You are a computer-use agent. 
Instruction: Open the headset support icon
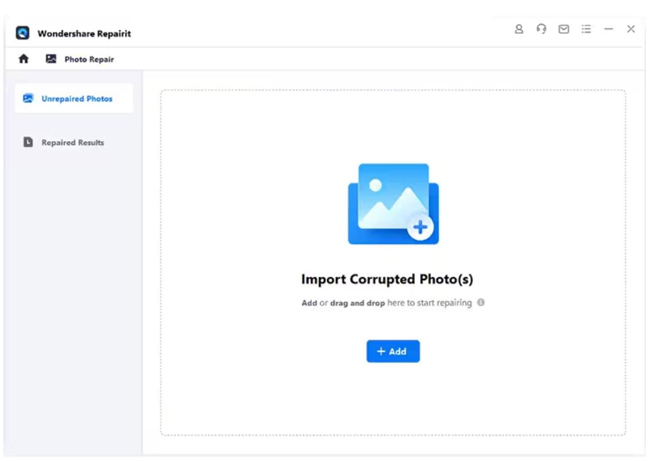[x=541, y=29]
